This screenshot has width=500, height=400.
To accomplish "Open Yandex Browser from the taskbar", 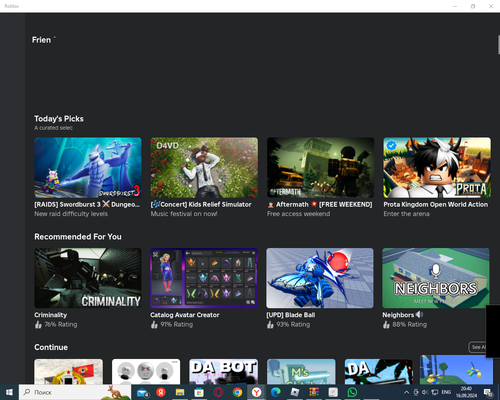I will click(256, 392).
